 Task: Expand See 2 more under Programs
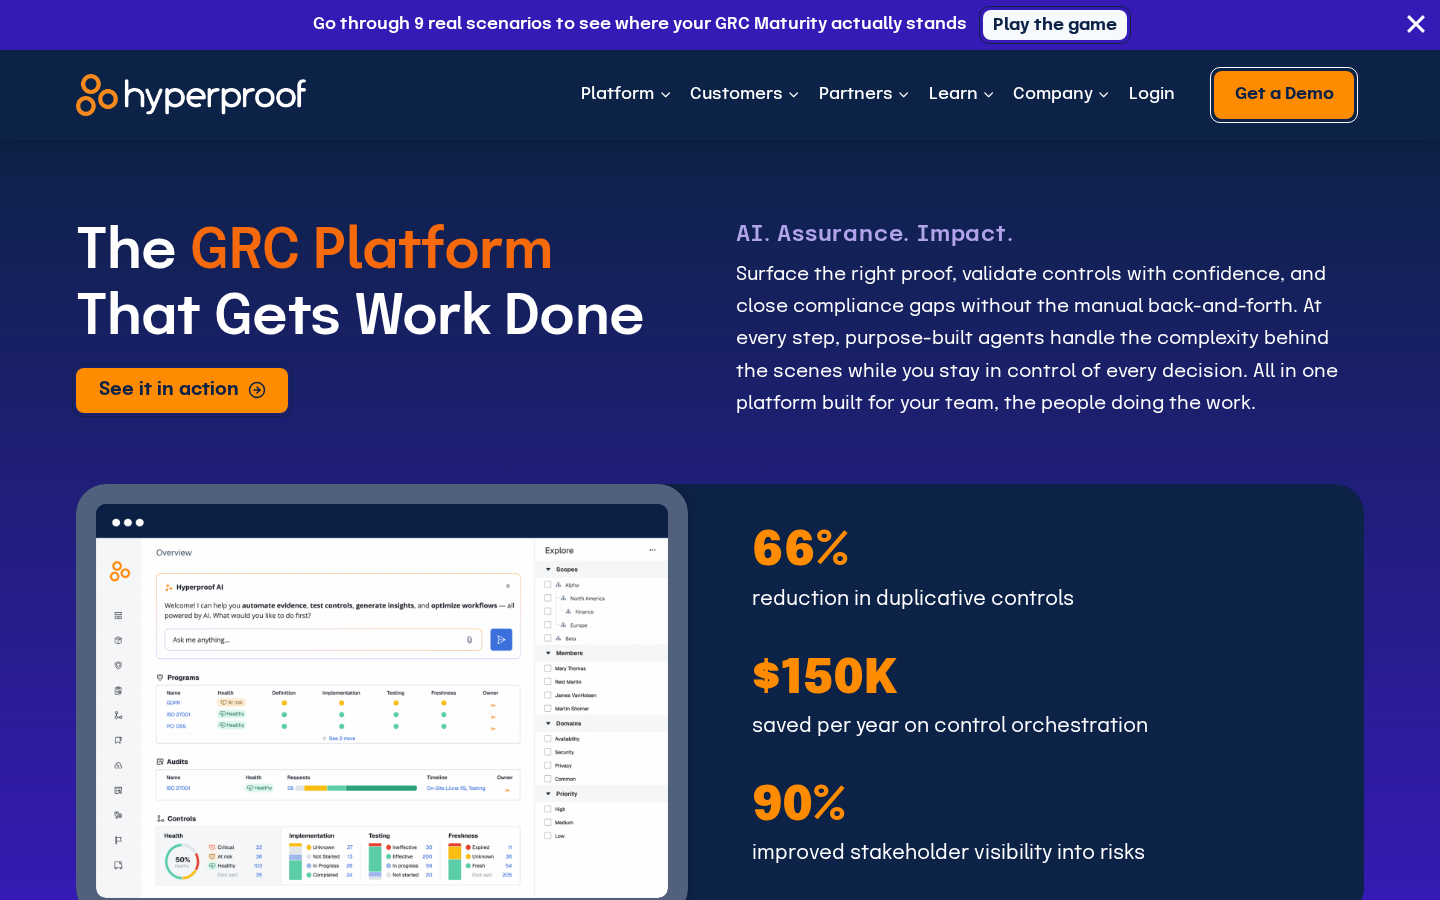[x=339, y=738]
